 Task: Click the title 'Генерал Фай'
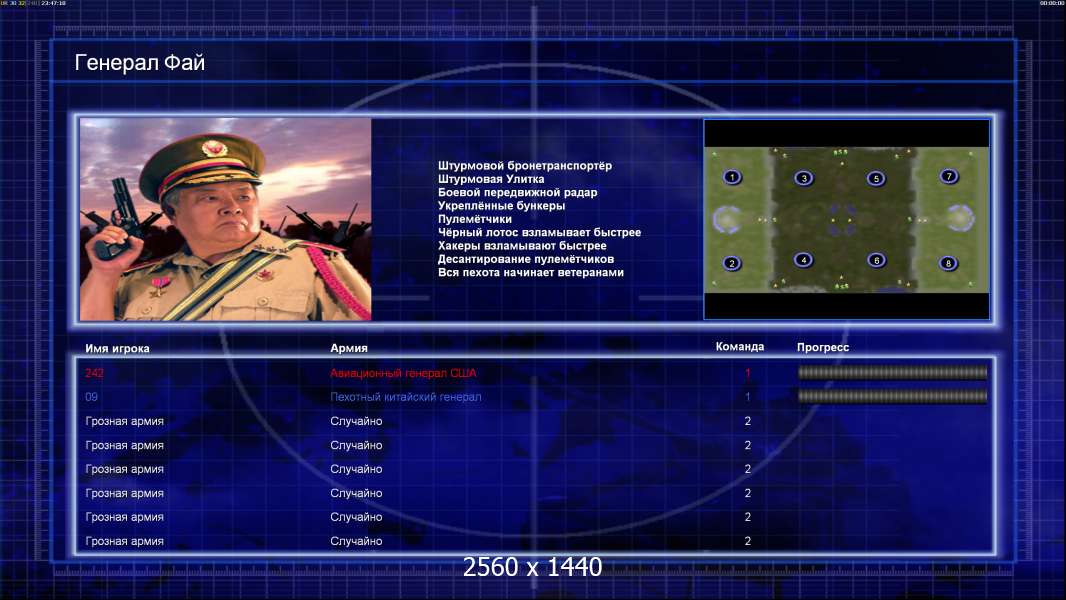click(139, 63)
